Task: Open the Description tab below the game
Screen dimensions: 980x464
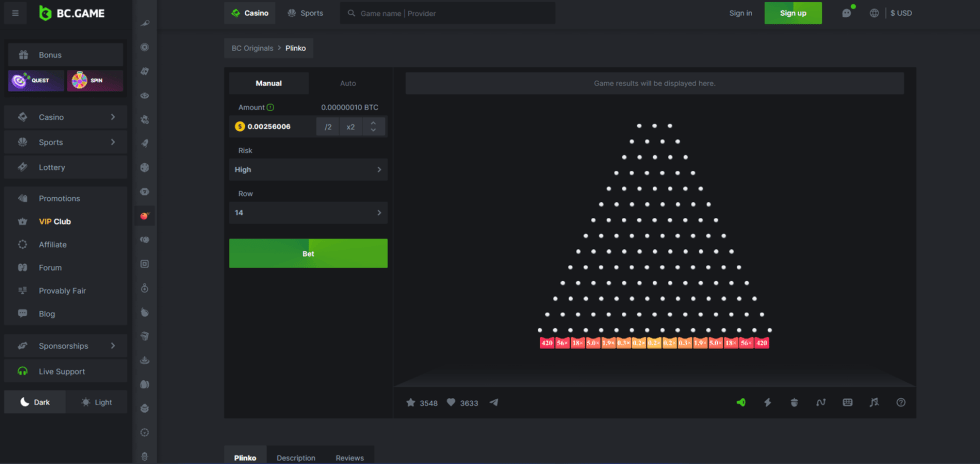Action: pos(295,457)
